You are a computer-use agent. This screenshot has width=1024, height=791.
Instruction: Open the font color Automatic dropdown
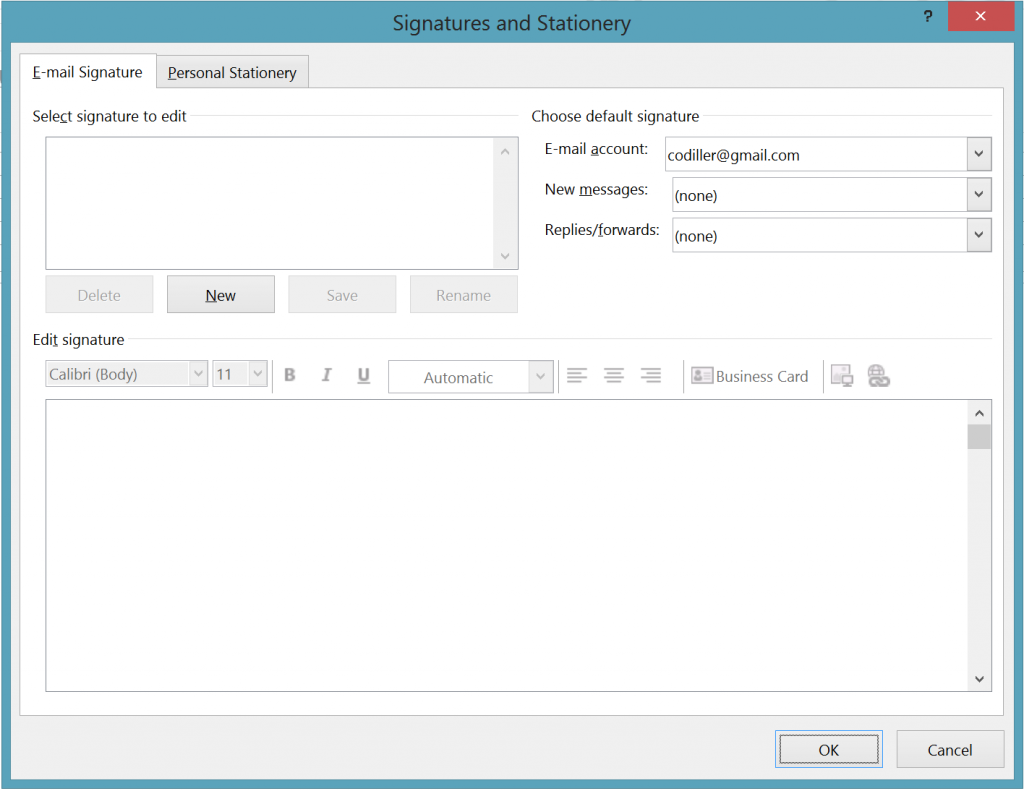coord(540,377)
